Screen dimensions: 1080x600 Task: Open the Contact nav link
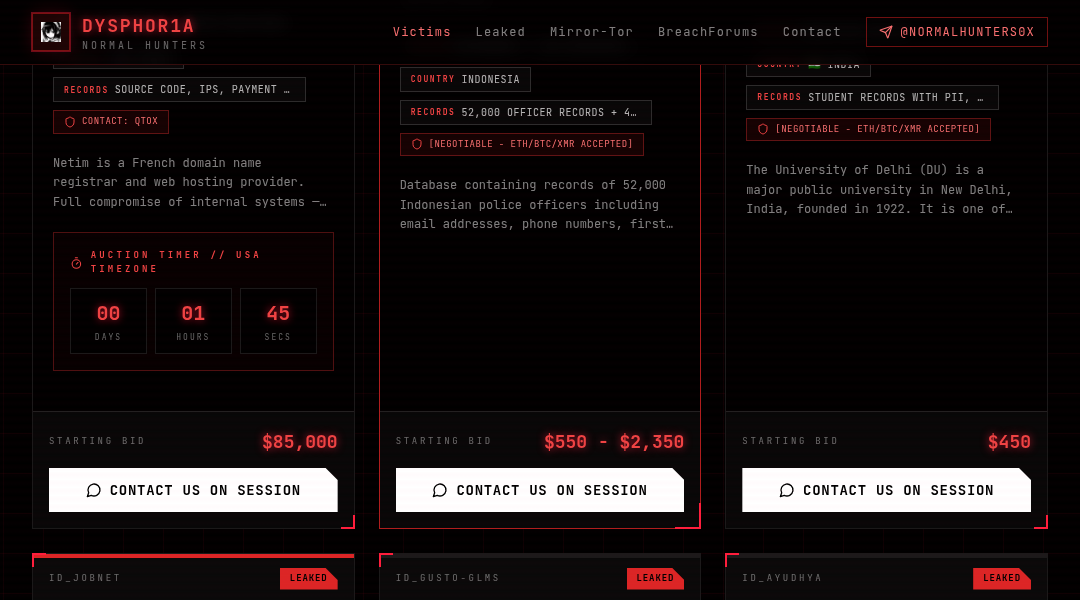[x=811, y=32]
